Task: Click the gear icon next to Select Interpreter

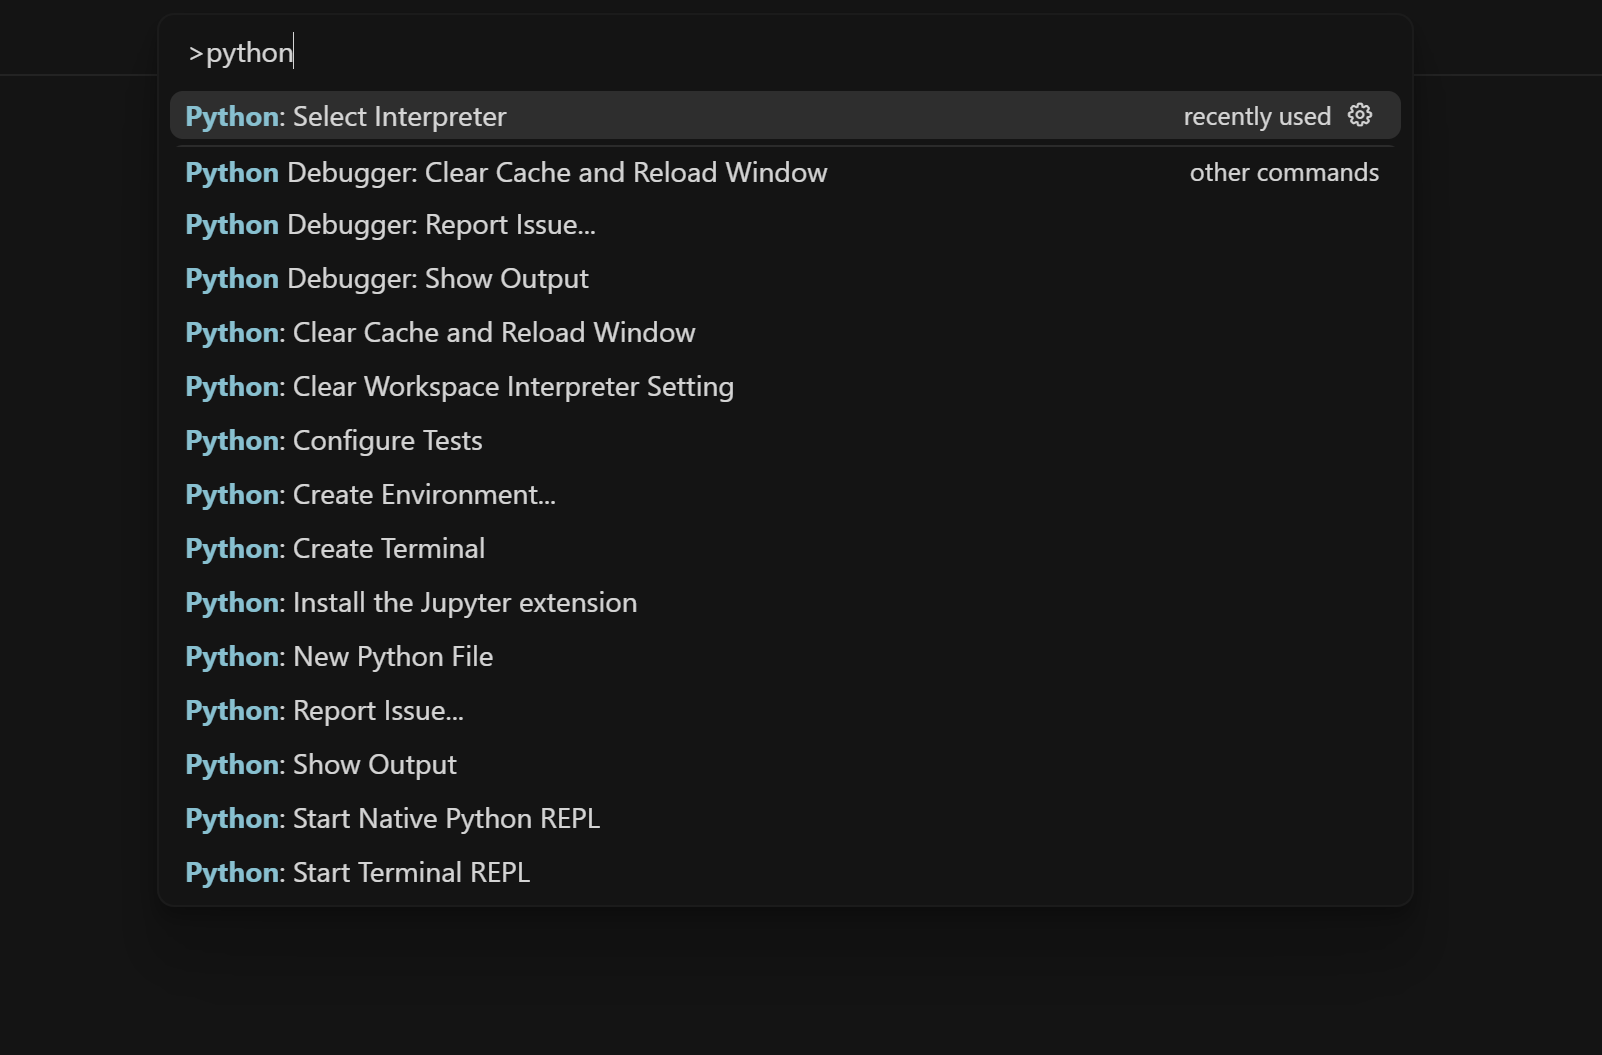Action: 1359,115
